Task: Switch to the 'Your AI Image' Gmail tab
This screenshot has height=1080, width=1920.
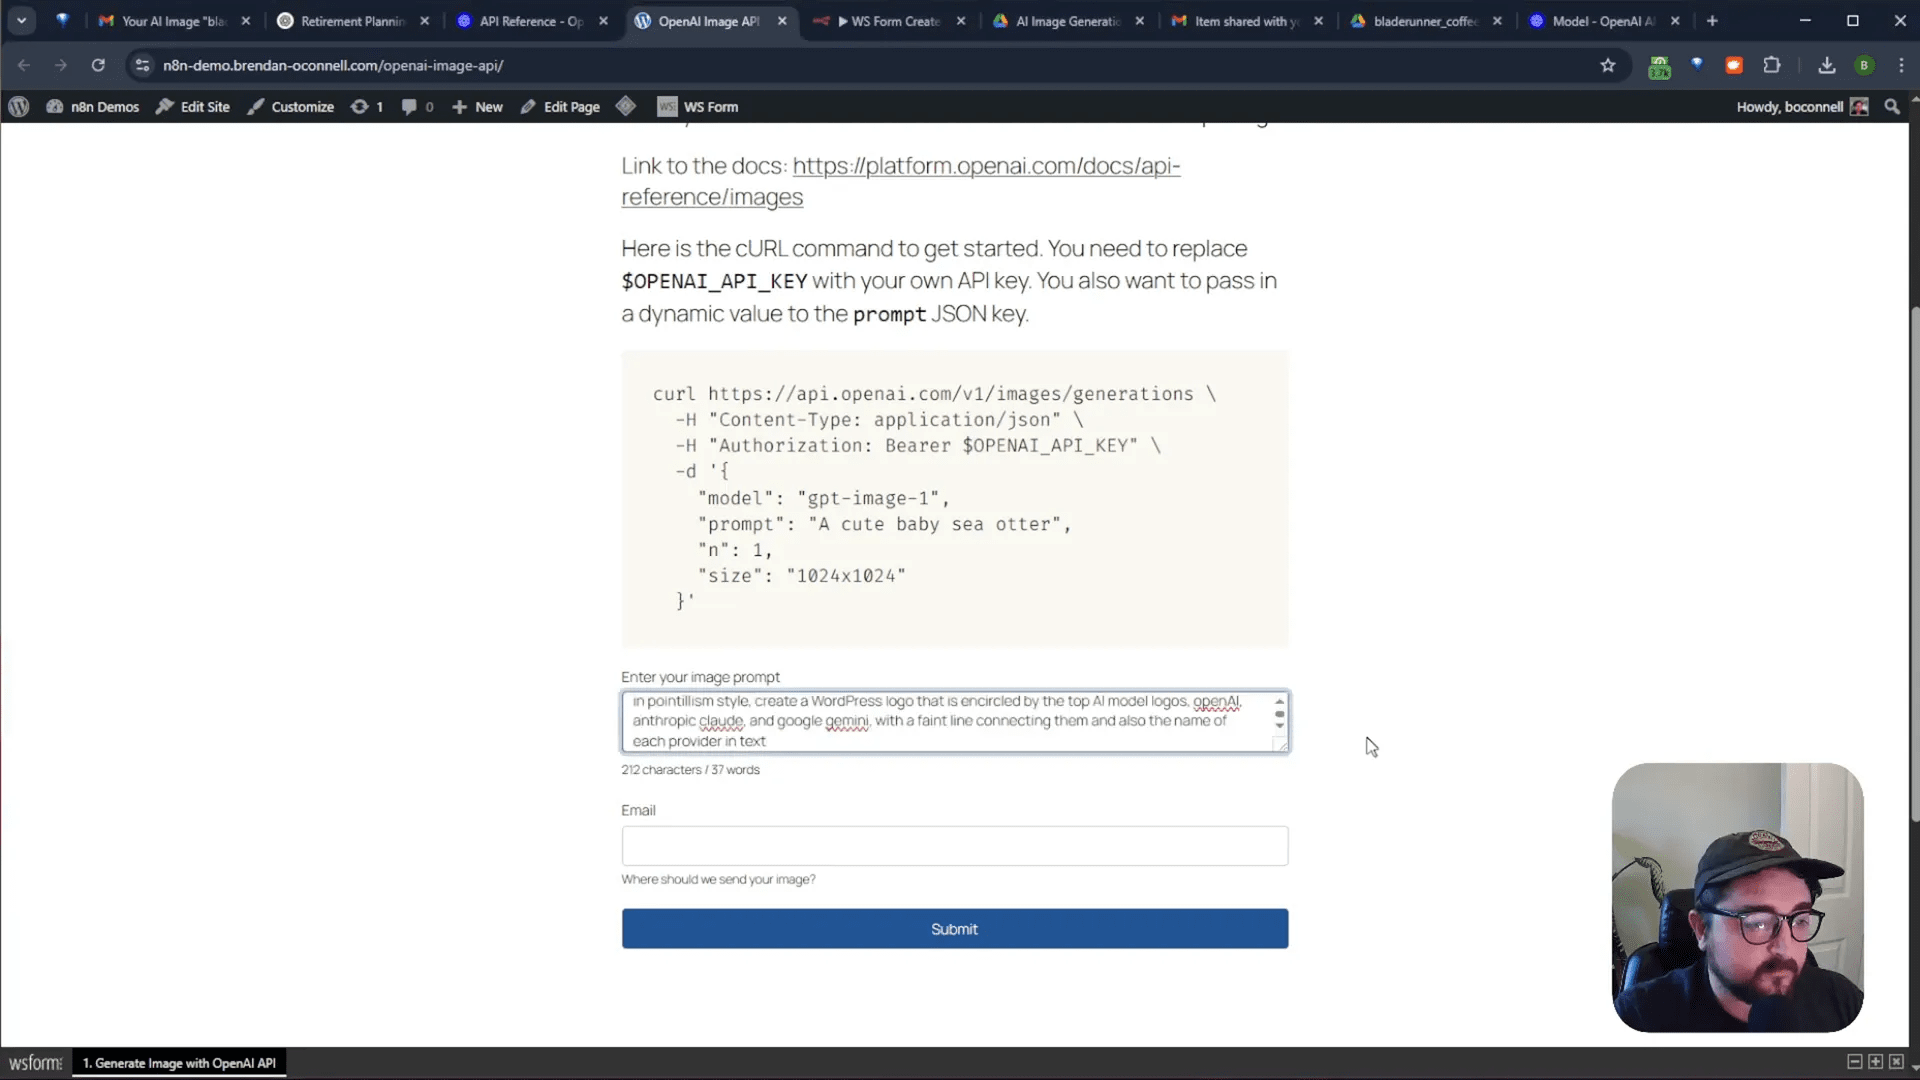Action: coord(174,21)
